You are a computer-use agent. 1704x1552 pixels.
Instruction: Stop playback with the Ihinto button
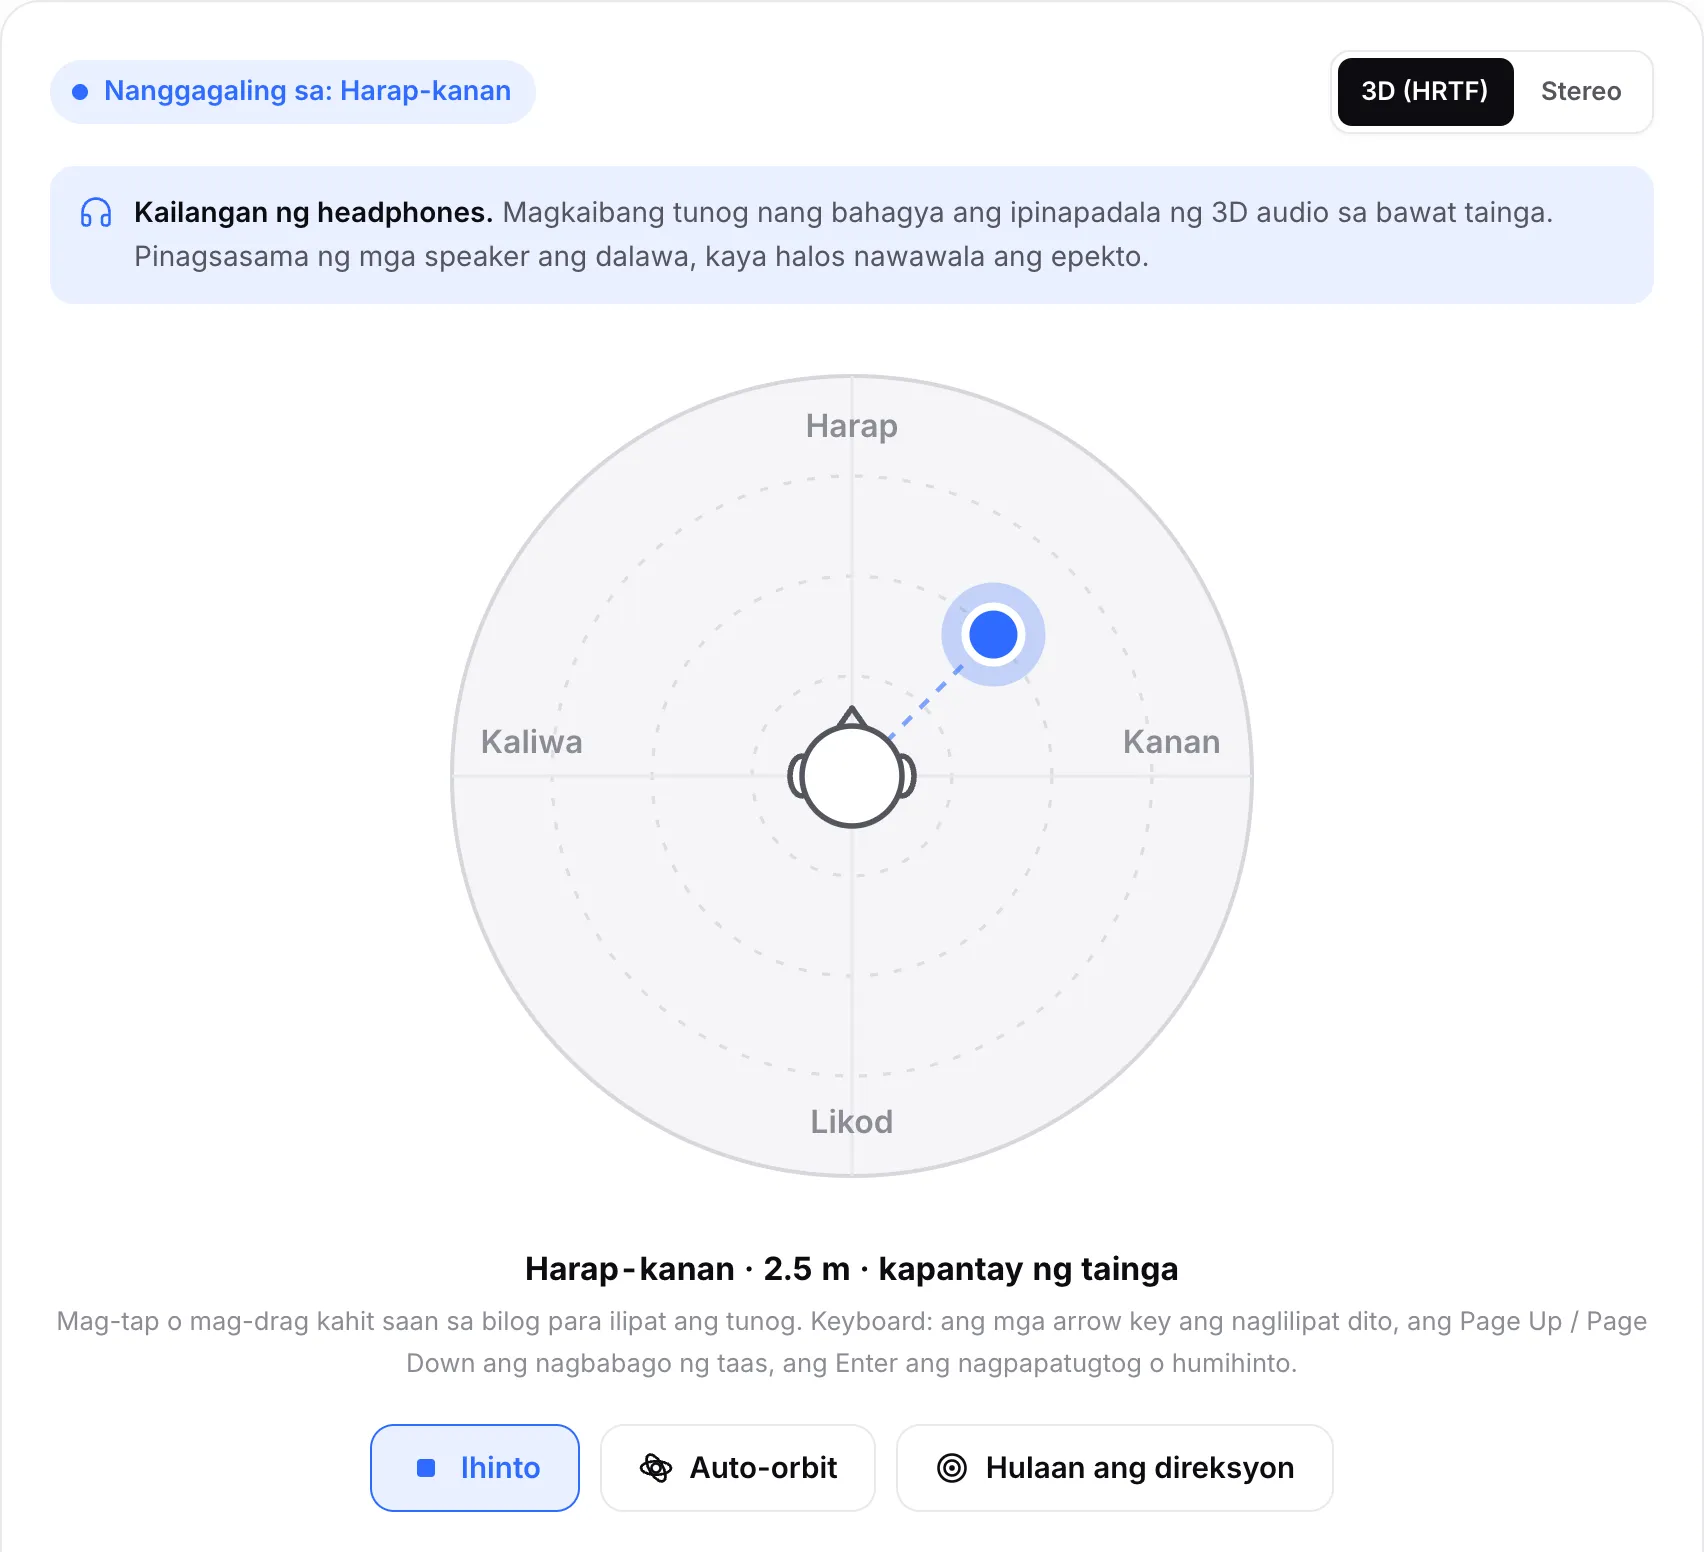click(x=475, y=1468)
